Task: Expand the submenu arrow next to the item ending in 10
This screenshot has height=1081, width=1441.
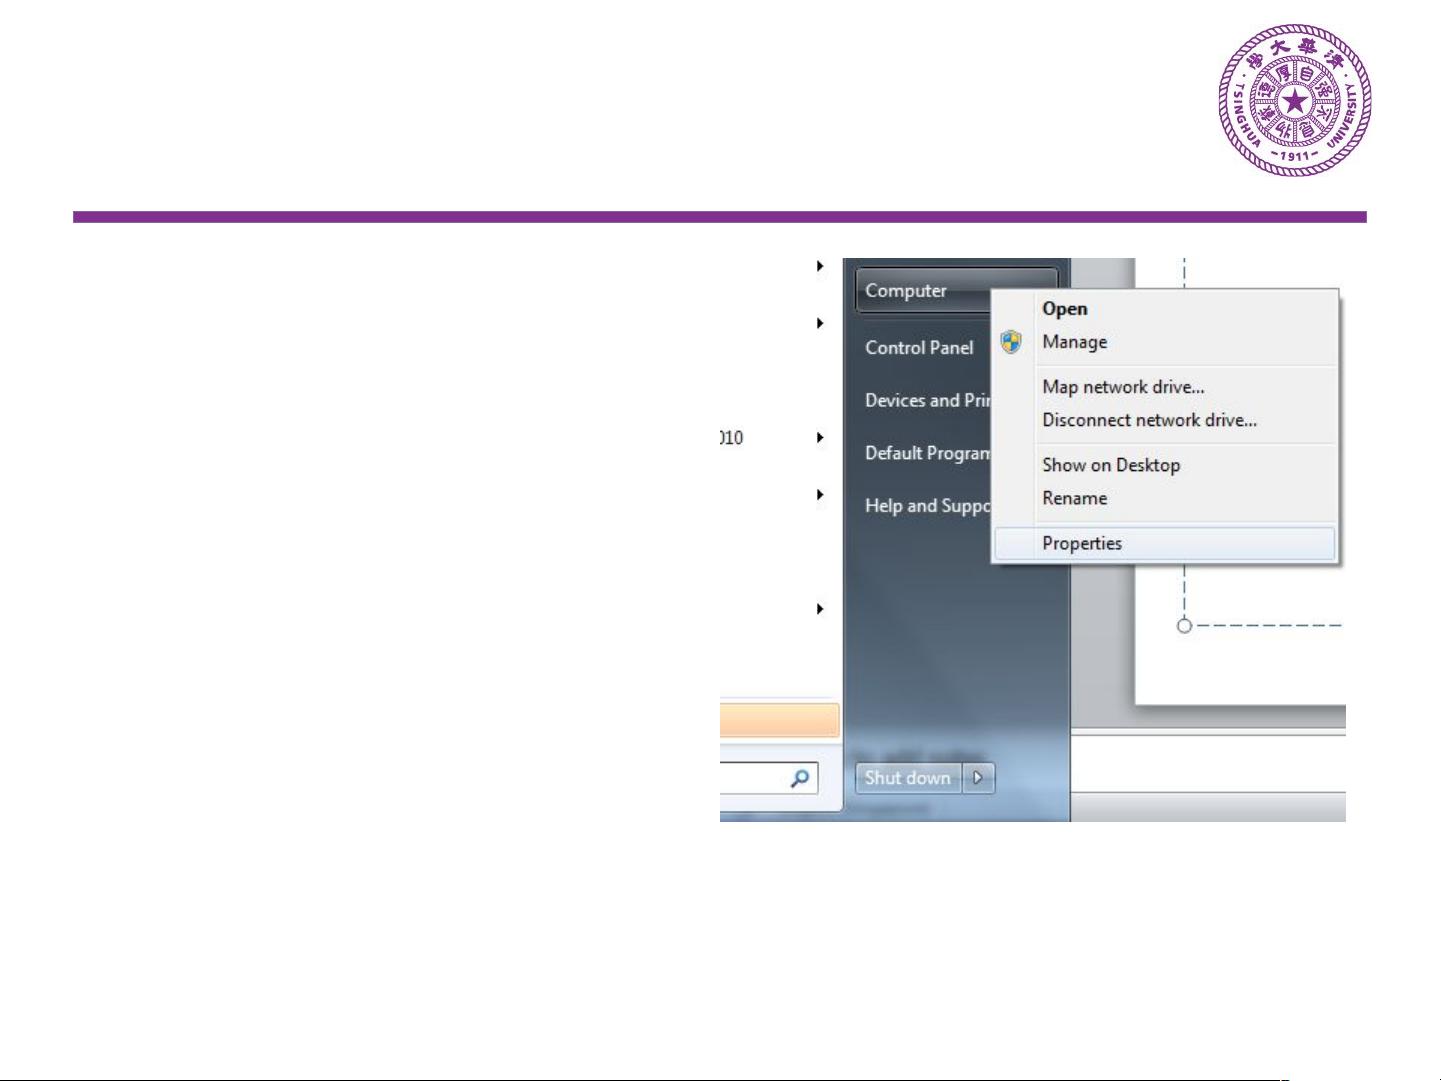Action: pos(820,438)
